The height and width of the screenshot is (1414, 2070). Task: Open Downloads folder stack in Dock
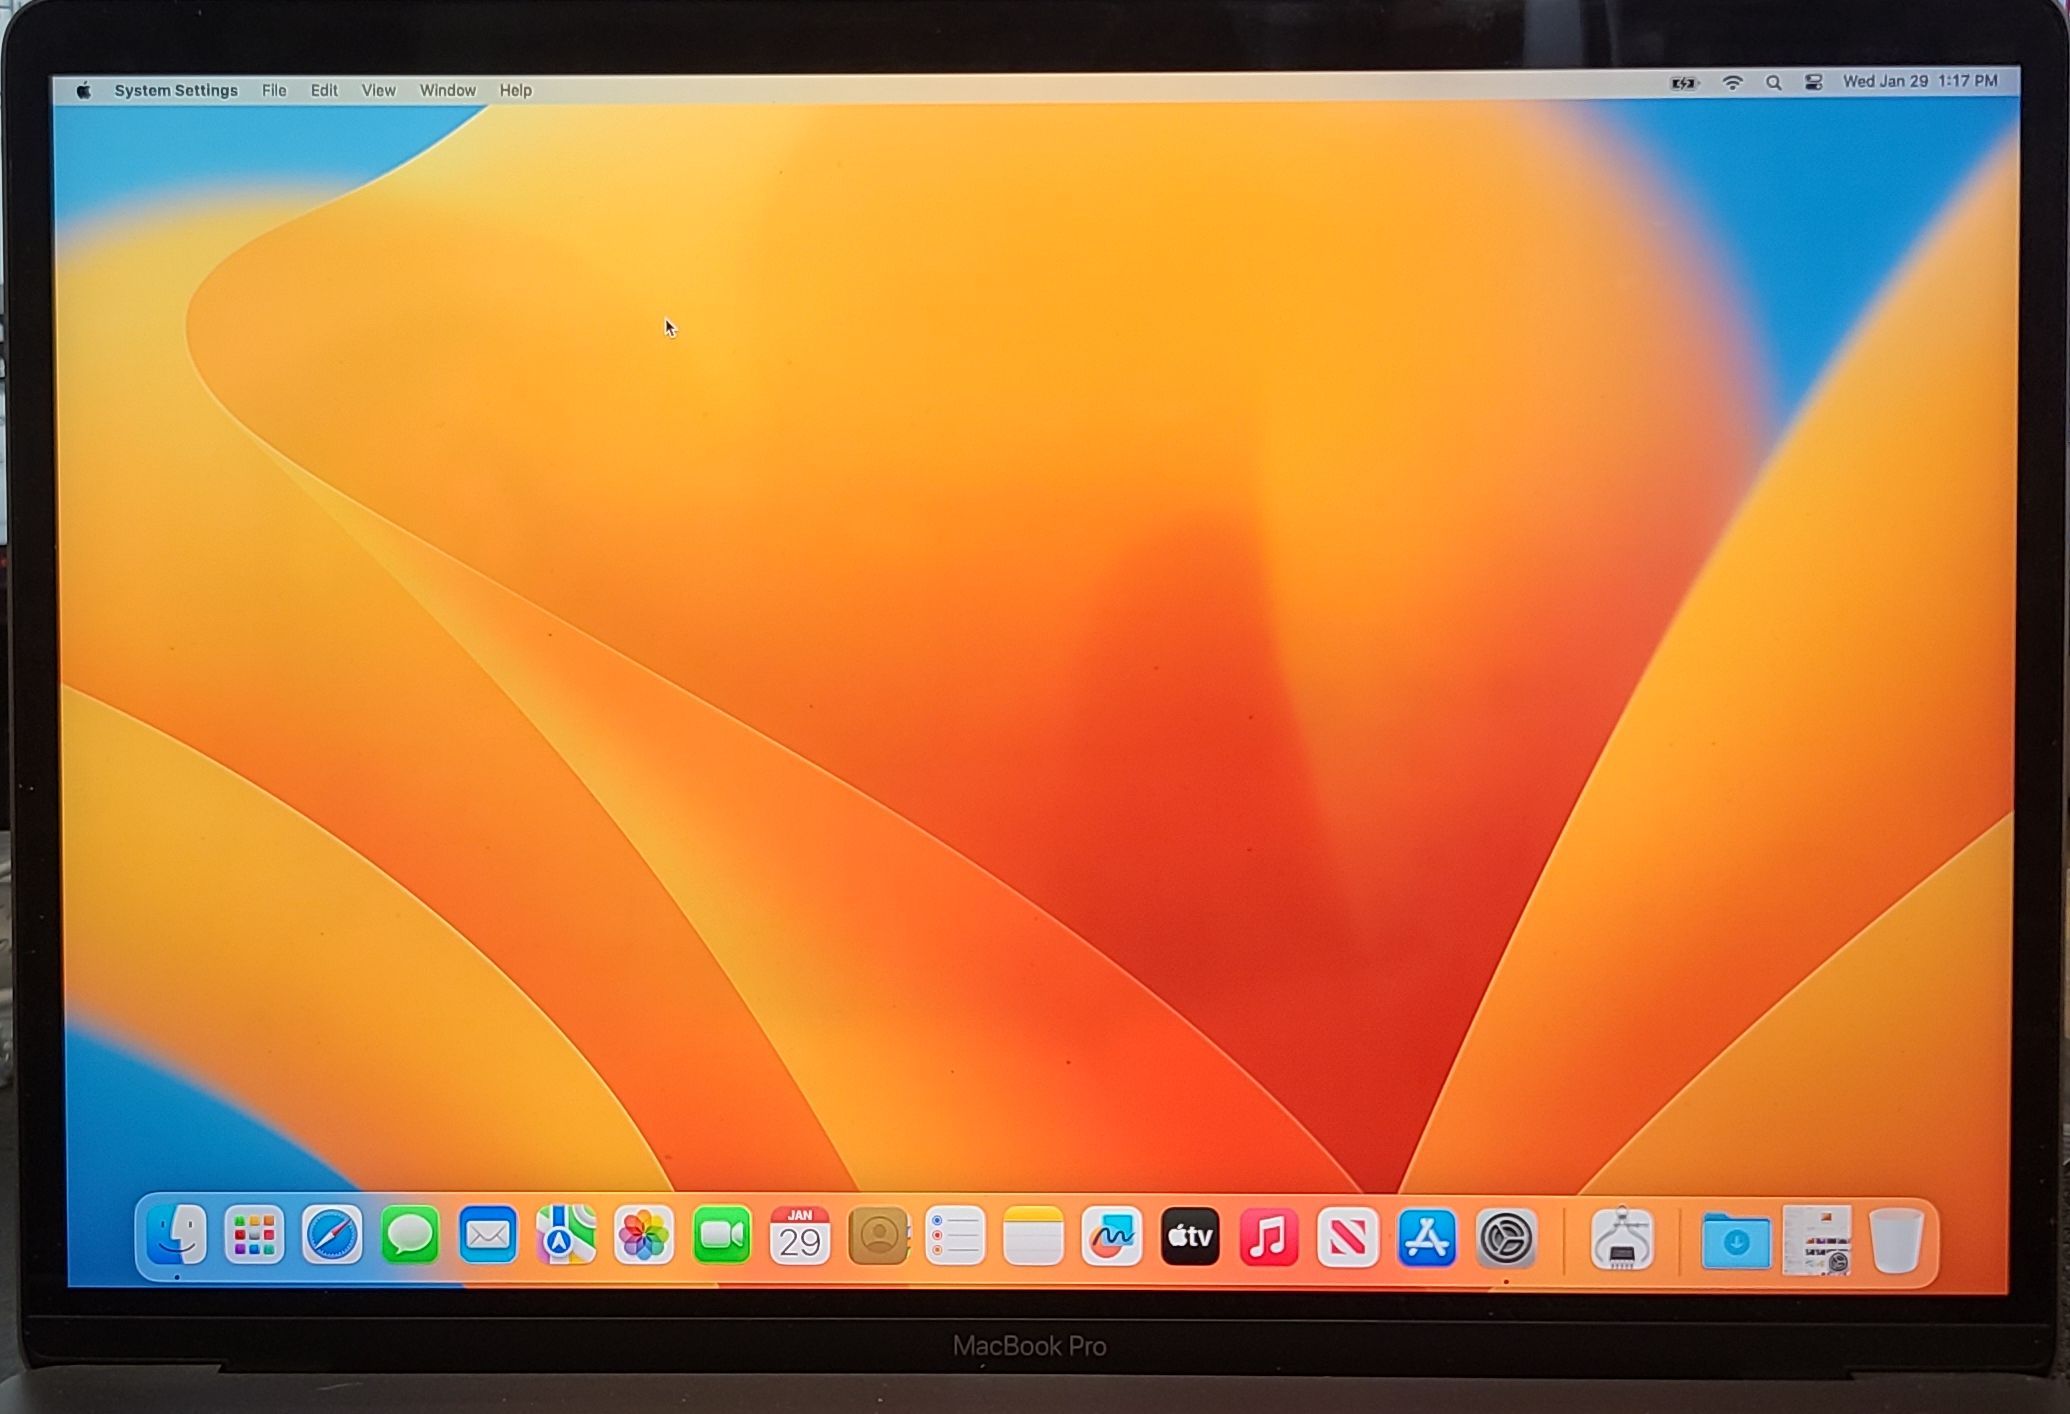coord(1736,1241)
